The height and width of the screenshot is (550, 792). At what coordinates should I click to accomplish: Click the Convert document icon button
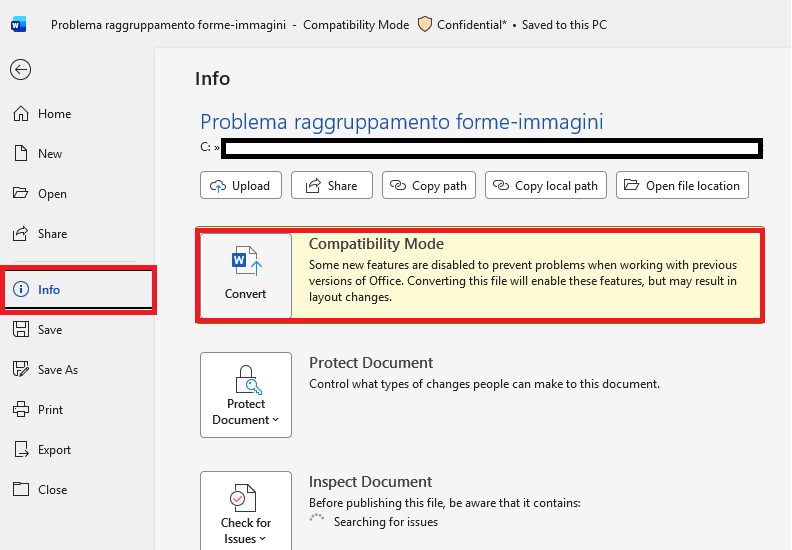[x=246, y=275]
